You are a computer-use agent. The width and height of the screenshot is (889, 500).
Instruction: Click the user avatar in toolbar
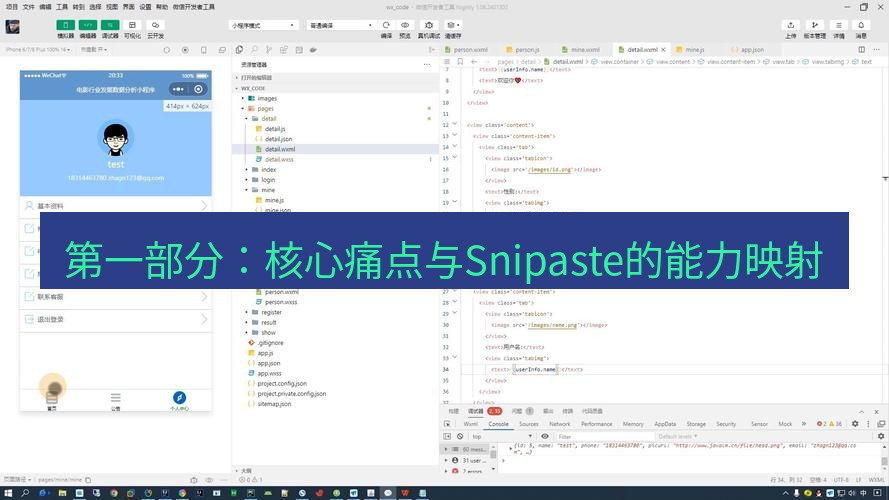coord(12,27)
